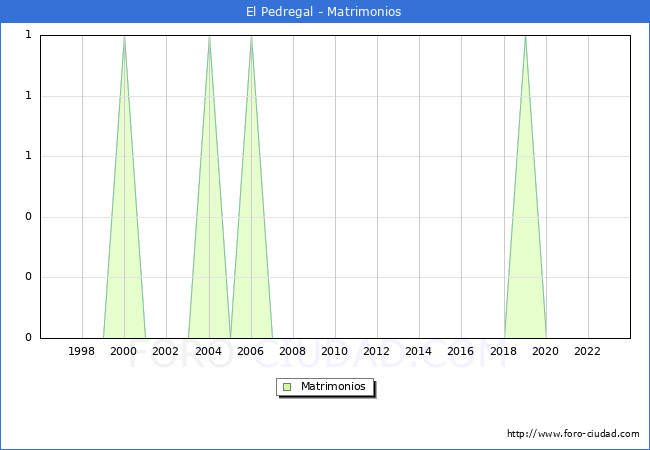This screenshot has width=650, height=450.
Task: Click the 2018 x-axis label
Action: (x=504, y=351)
